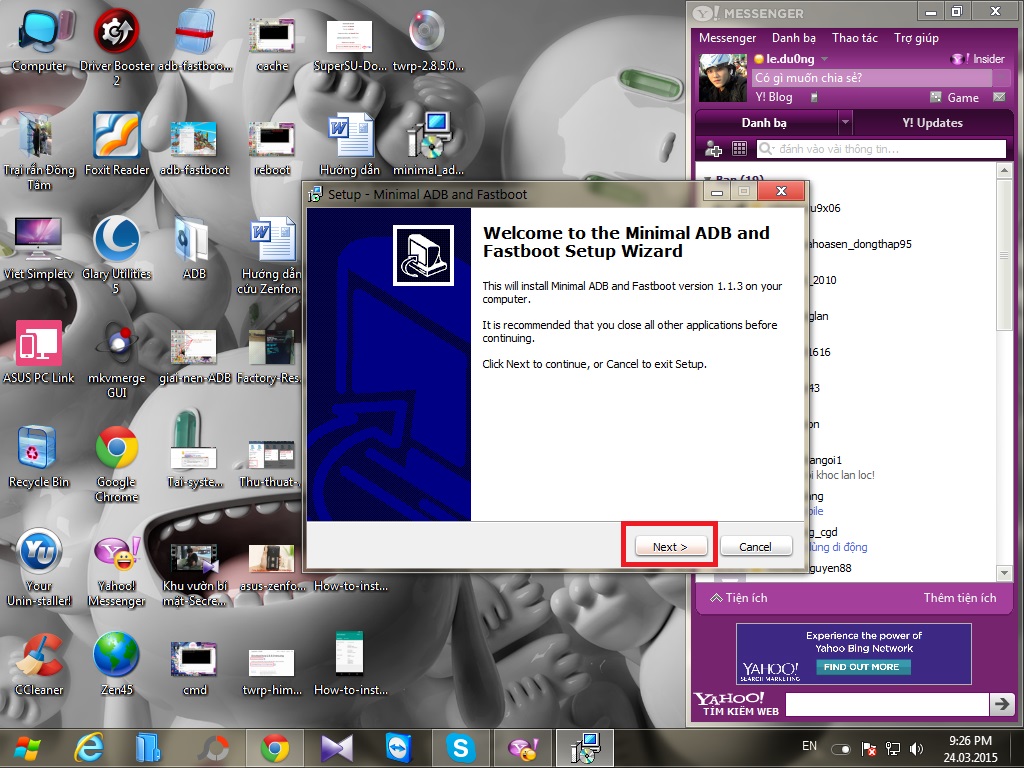The image size is (1024, 768).
Task: Open the Trại rắn Đồng Tâm folder
Action: tap(39, 152)
